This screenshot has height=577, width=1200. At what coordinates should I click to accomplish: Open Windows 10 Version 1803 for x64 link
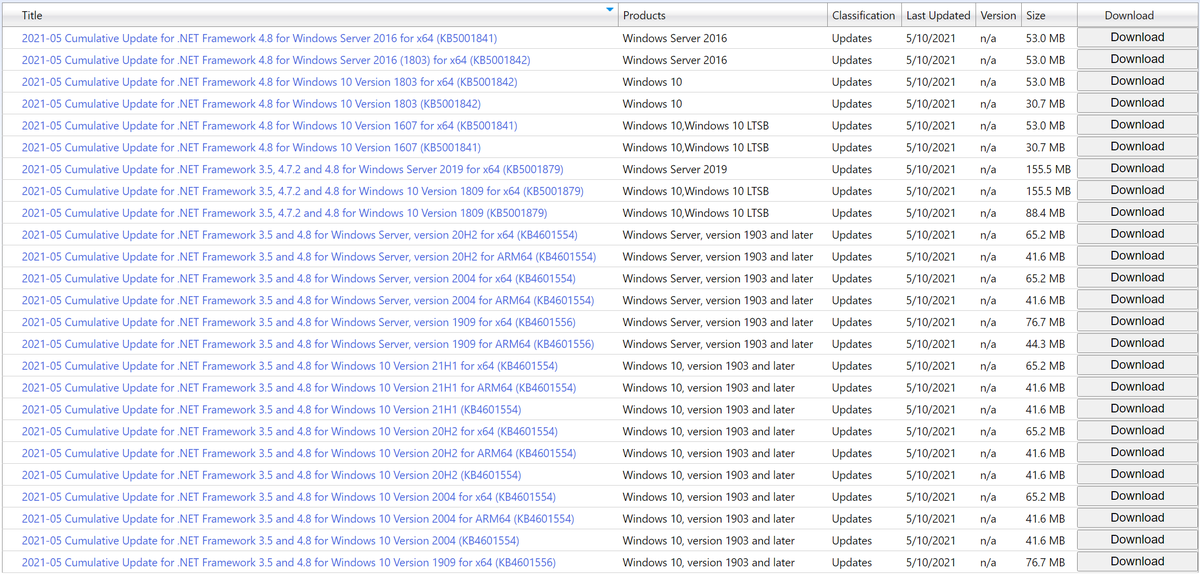point(269,82)
